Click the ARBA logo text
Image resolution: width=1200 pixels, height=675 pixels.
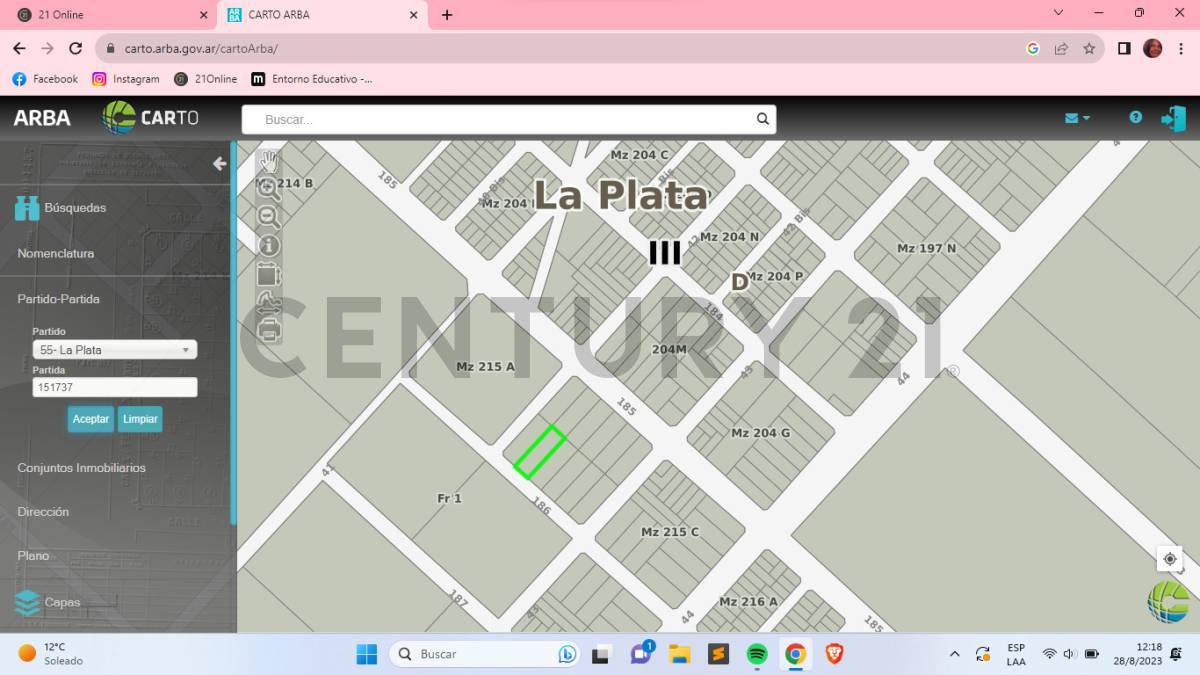42,118
